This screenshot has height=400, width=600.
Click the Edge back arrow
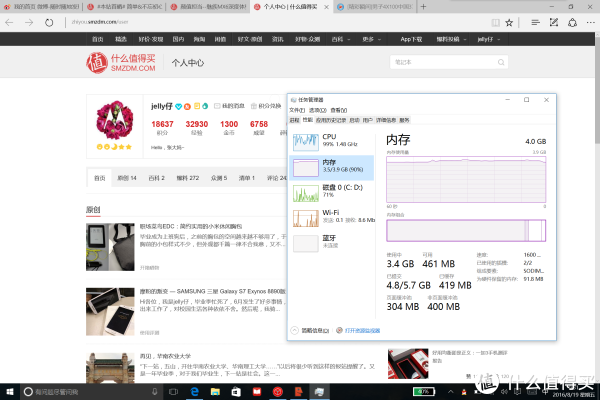click(x=9, y=23)
